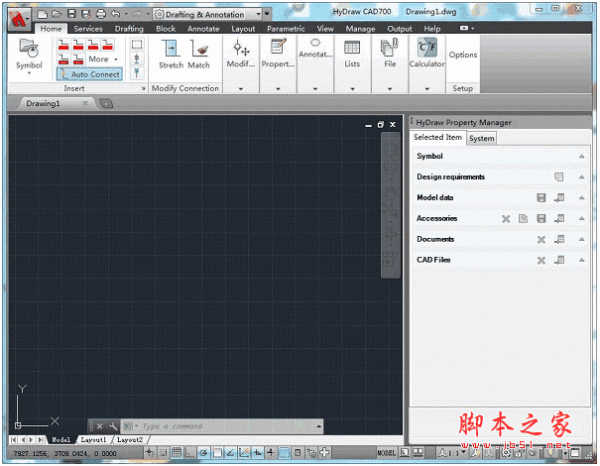Click the Options button in Setup panel
The width and height of the screenshot is (600, 466).
(x=463, y=55)
